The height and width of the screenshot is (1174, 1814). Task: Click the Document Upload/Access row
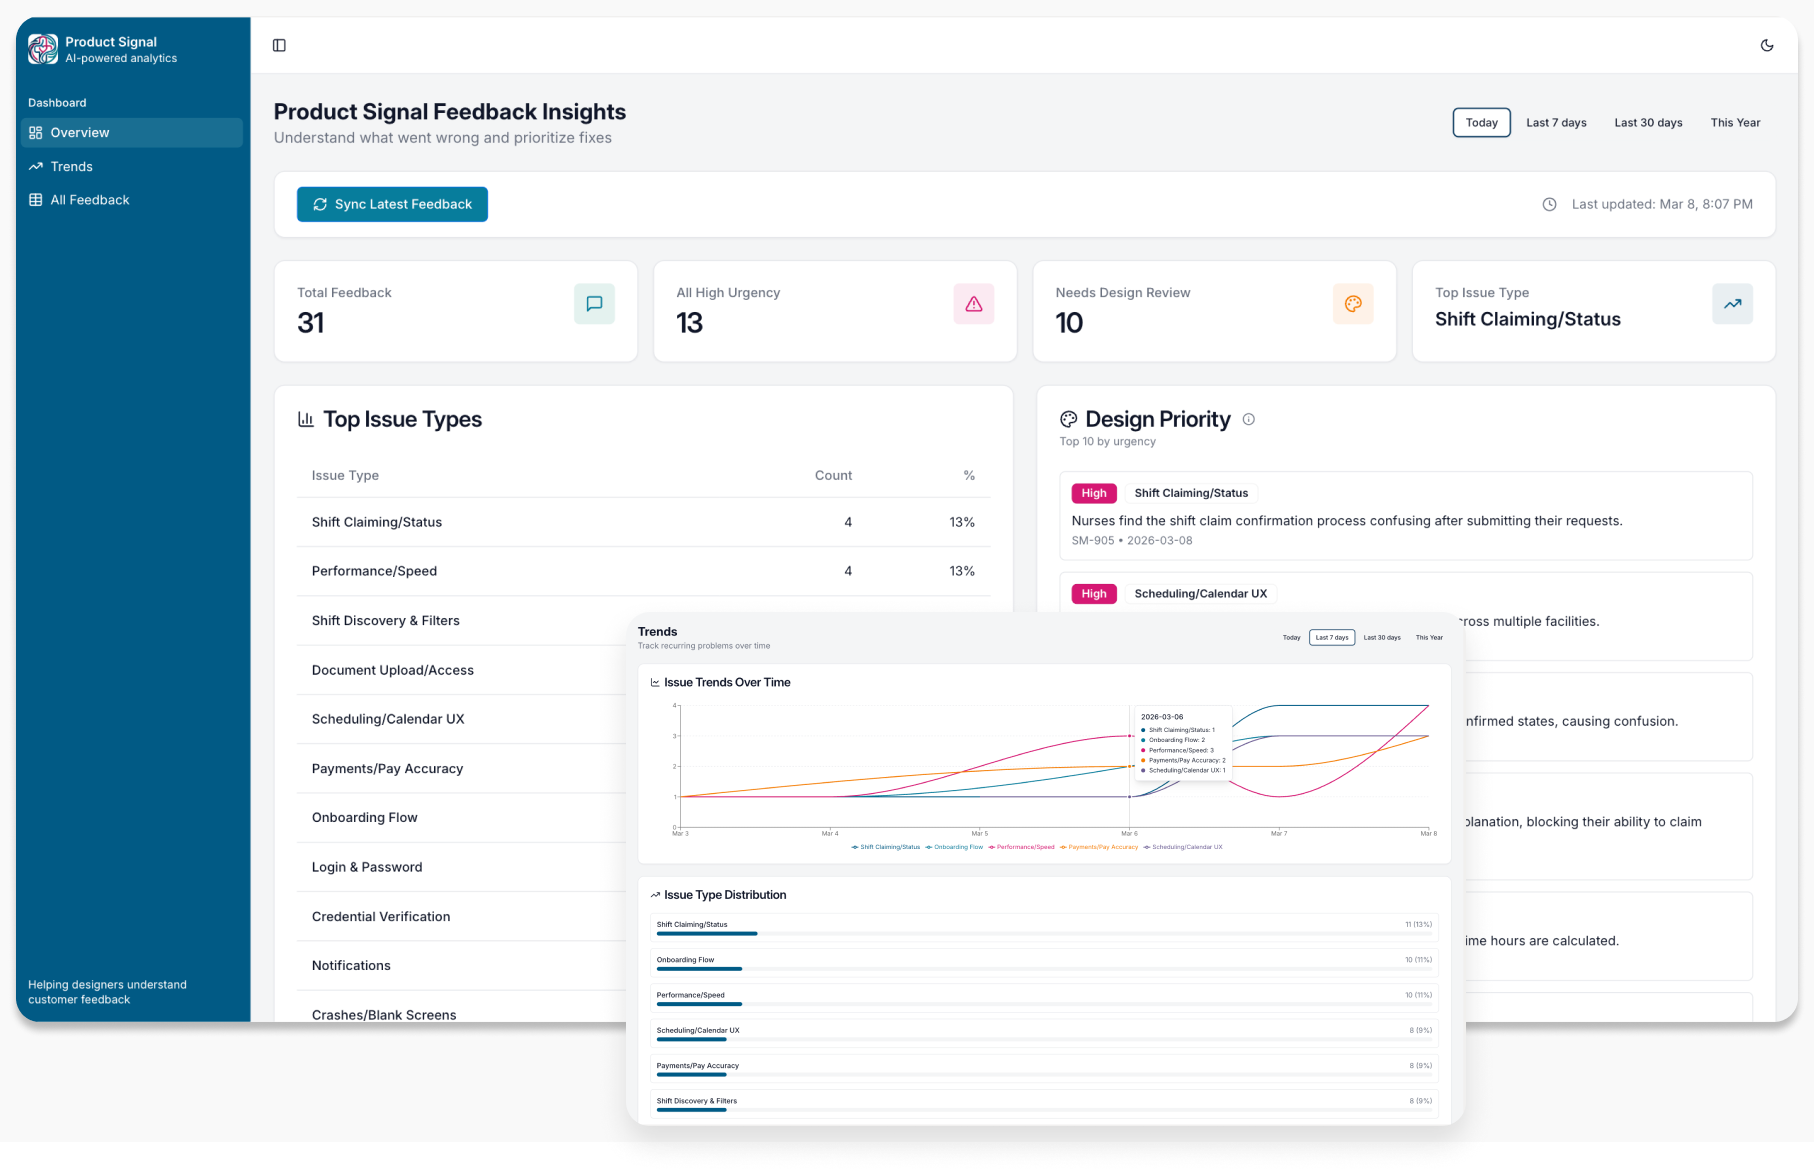click(462, 670)
